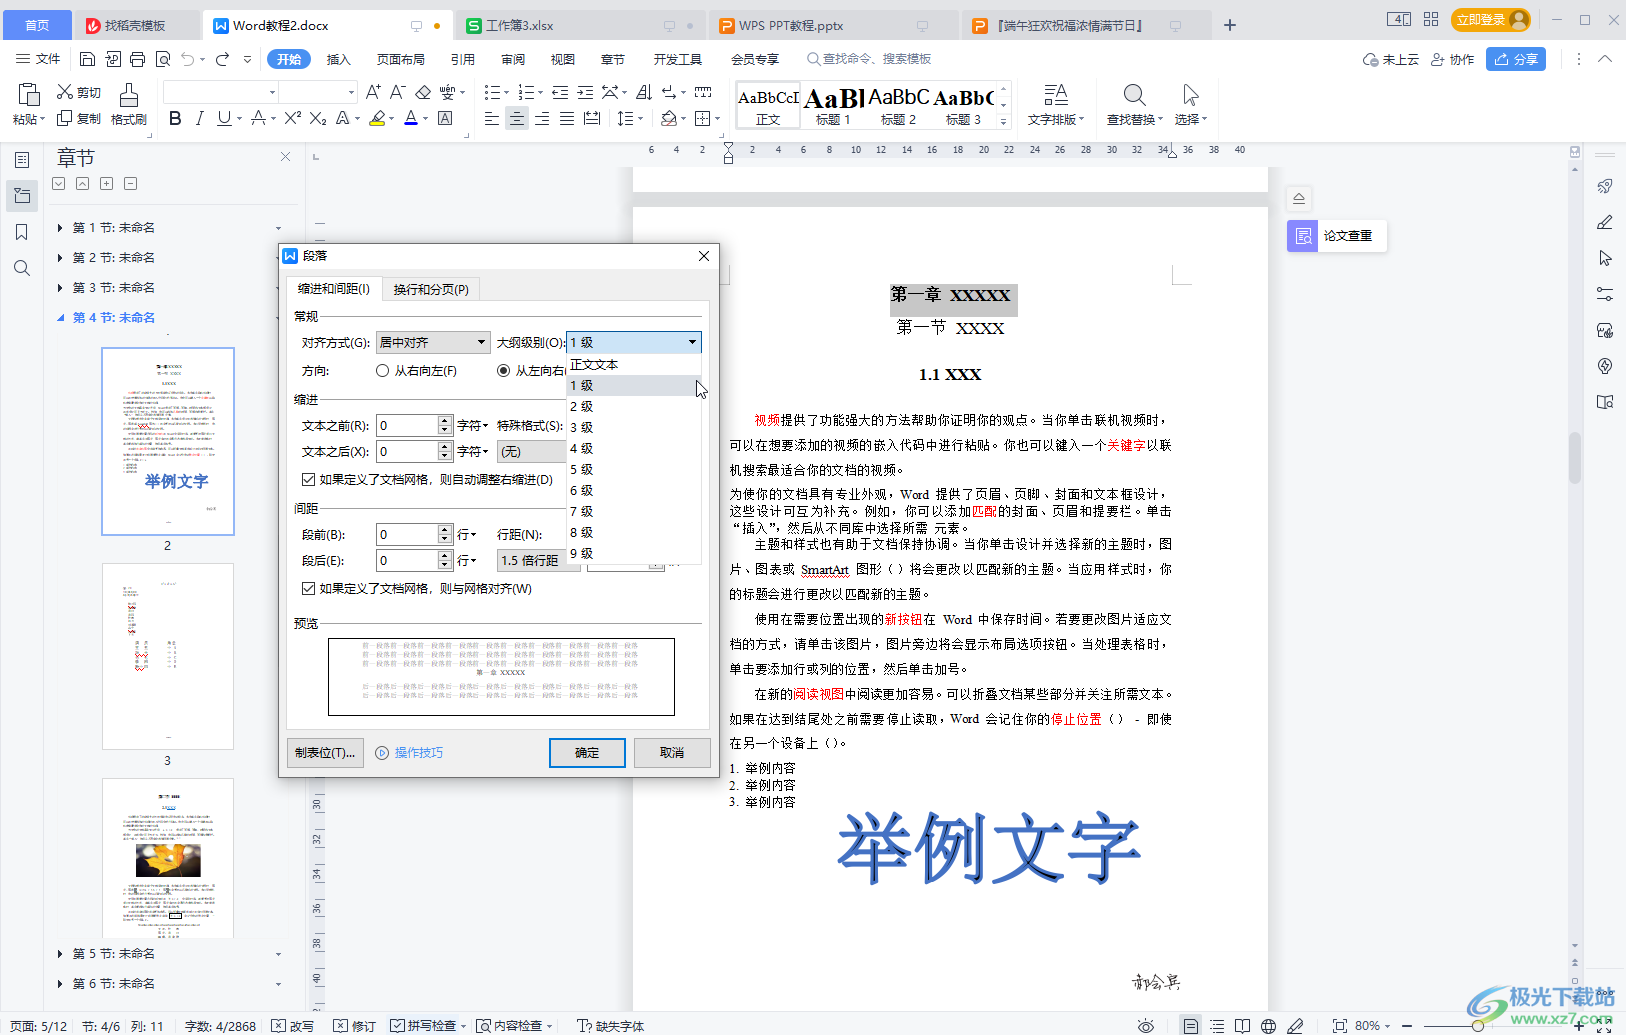Viewport: 1626px width, 1035px height.
Task: Click the Undo icon
Action: click(x=188, y=59)
